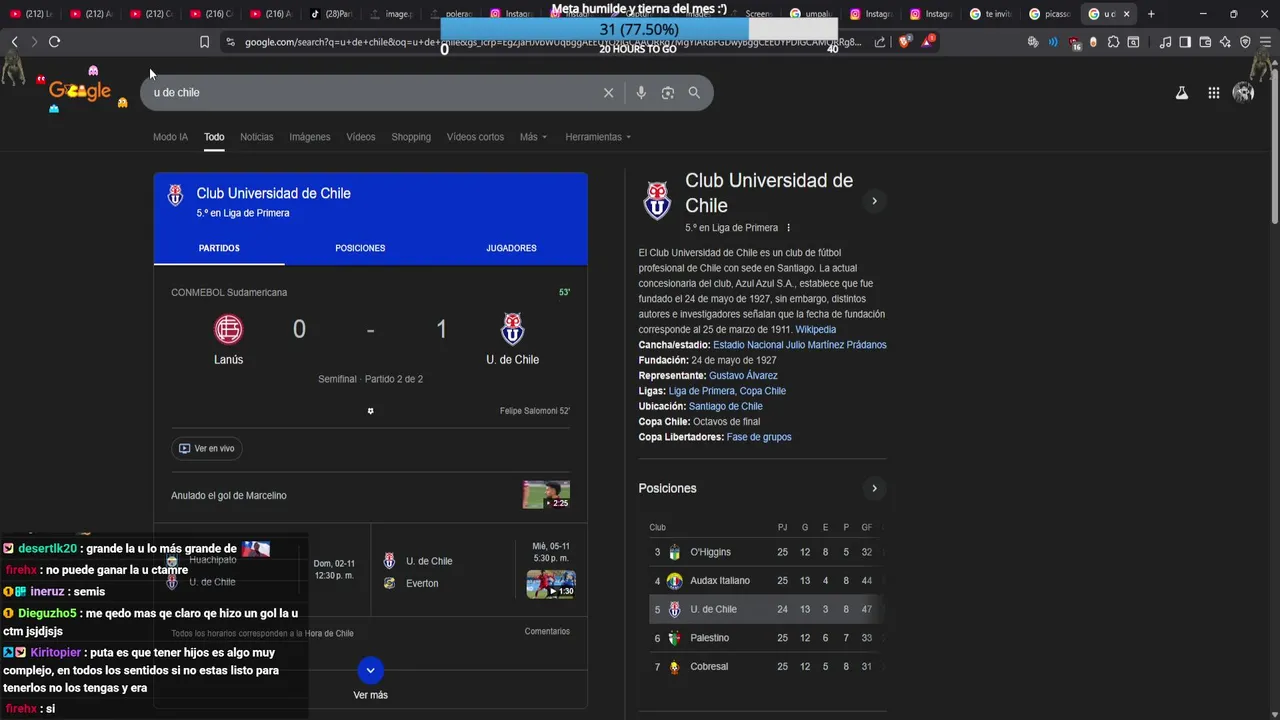The height and width of the screenshot is (720, 1280).
Task: Click the browser forward arrow
Action: click(x=34, y=42)
